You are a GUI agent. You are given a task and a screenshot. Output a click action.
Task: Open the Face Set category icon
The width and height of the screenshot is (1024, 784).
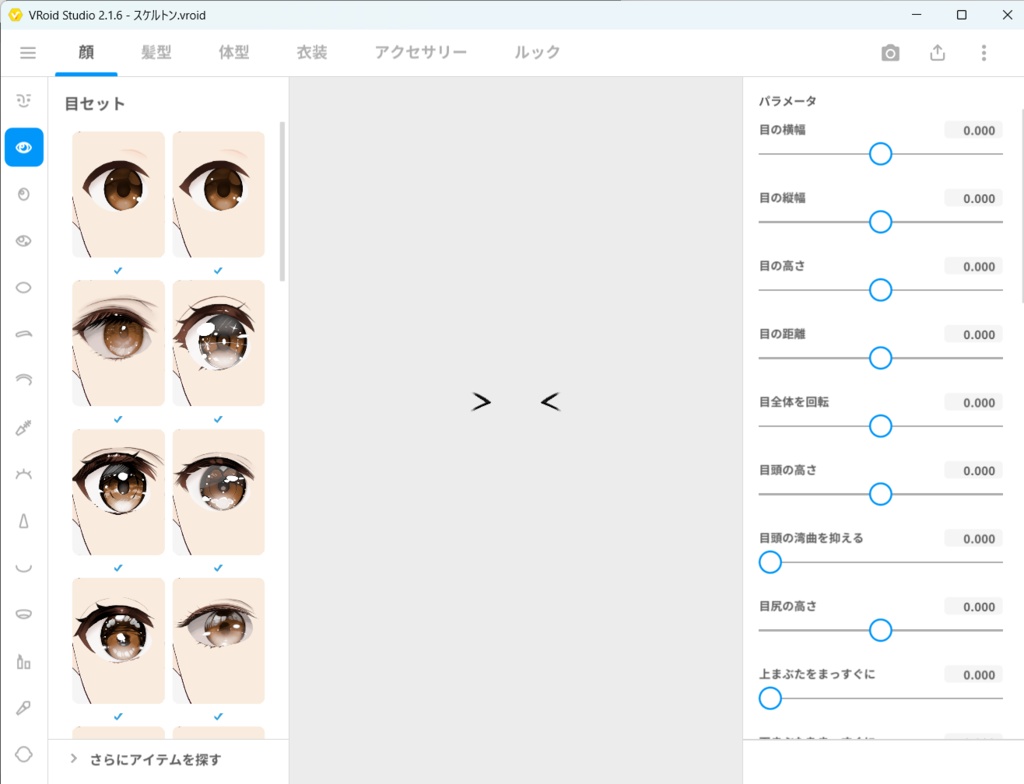pyautogui.click(x=24, y=101)
